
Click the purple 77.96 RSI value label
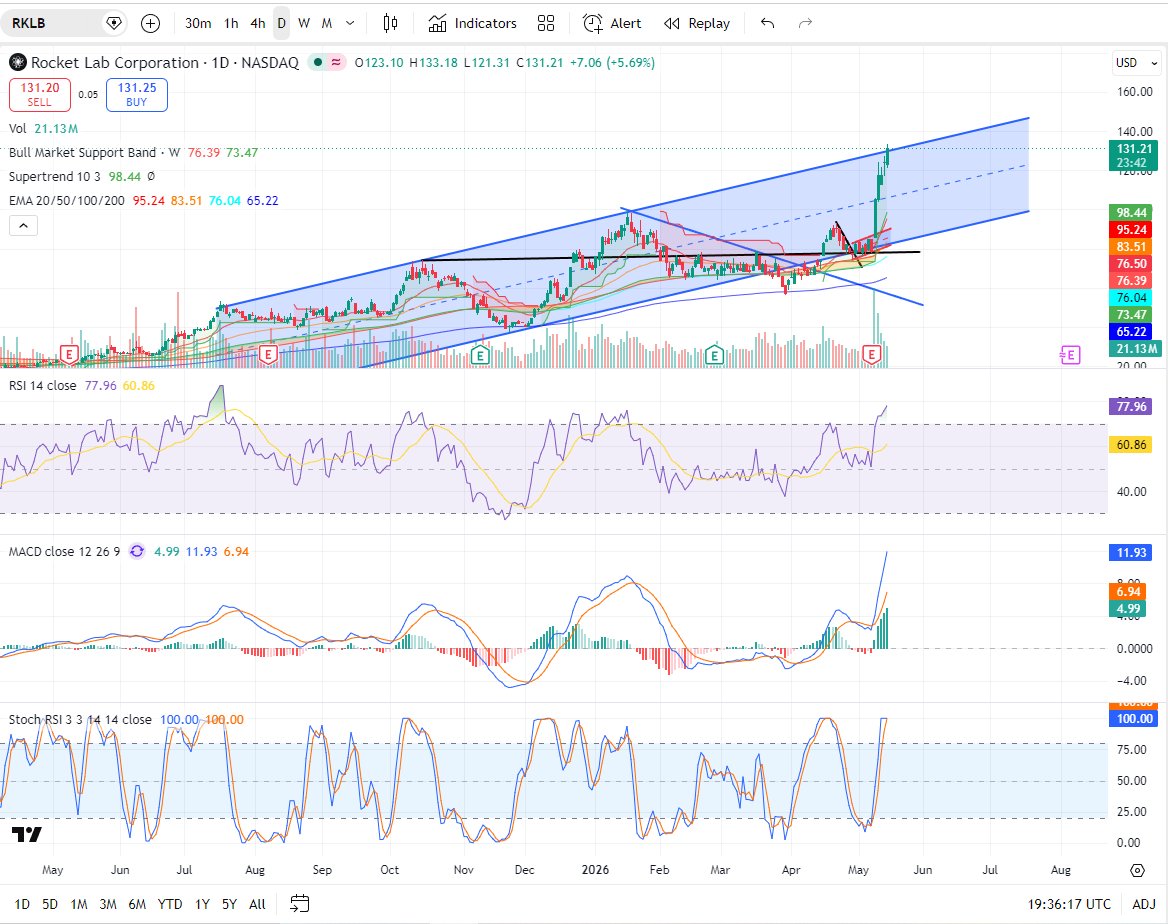tap(1131, 406)
